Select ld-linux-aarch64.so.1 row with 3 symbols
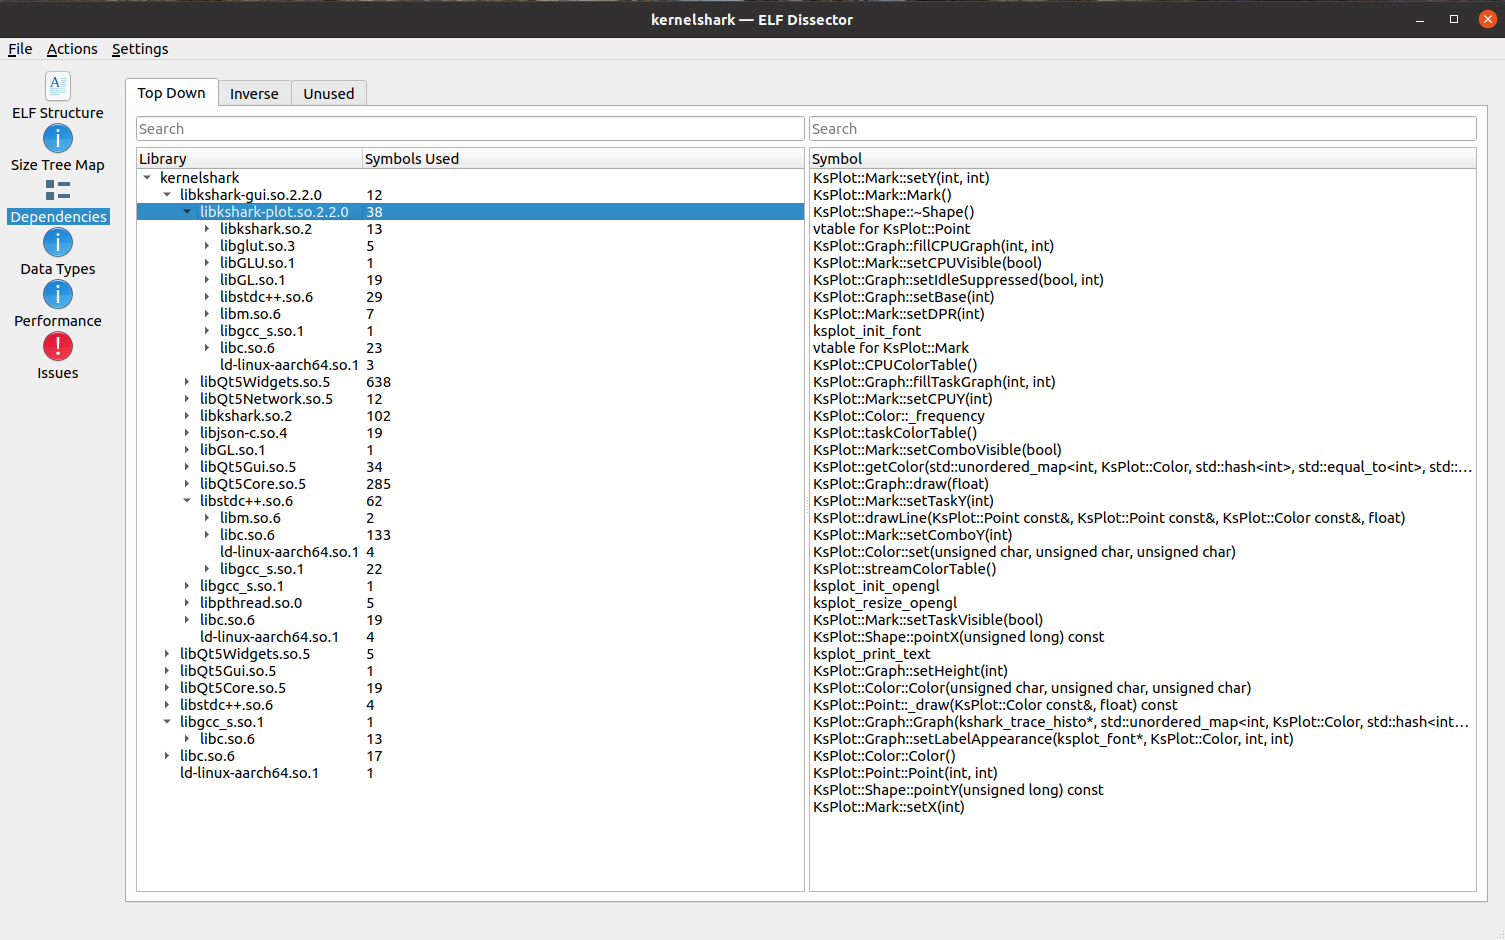The width and height of the screenshot is (1505, 940). tap(470, 365)
